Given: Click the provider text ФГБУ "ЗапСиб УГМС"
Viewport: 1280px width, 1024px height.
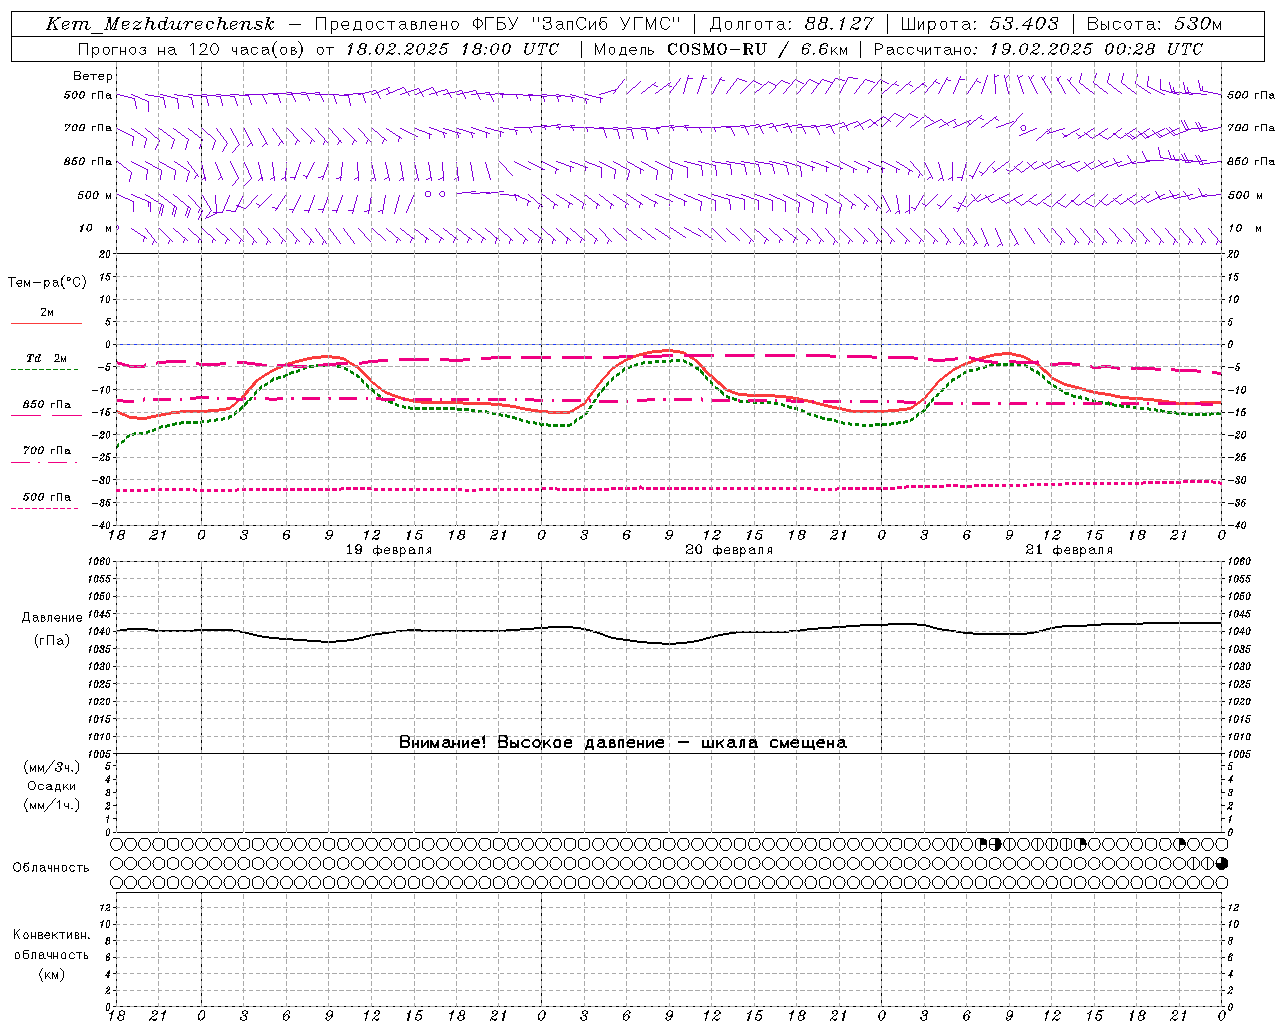Looking at the screenshot, I should point(576,24).
